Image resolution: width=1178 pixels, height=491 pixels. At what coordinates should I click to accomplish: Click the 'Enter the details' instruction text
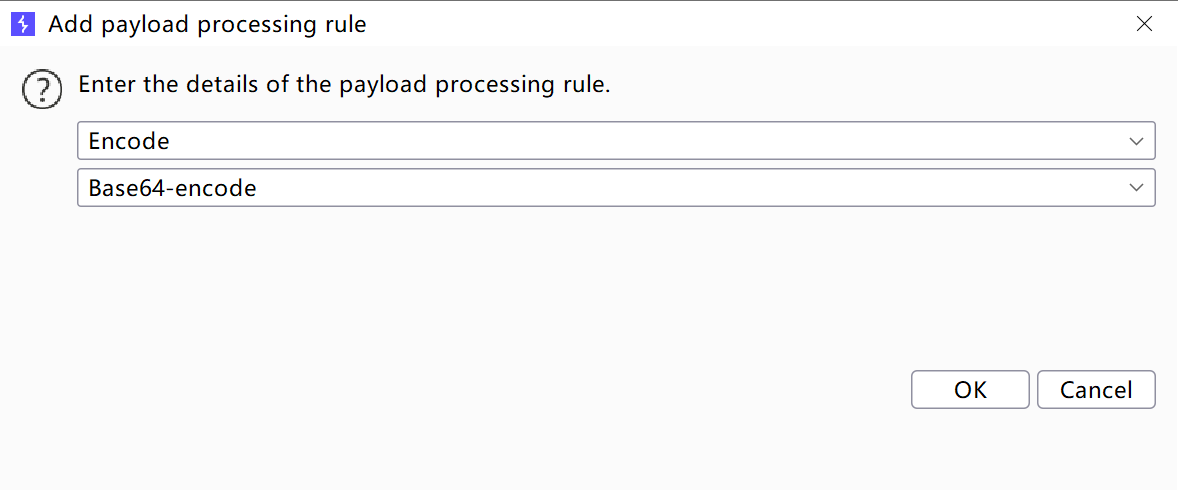344,85
